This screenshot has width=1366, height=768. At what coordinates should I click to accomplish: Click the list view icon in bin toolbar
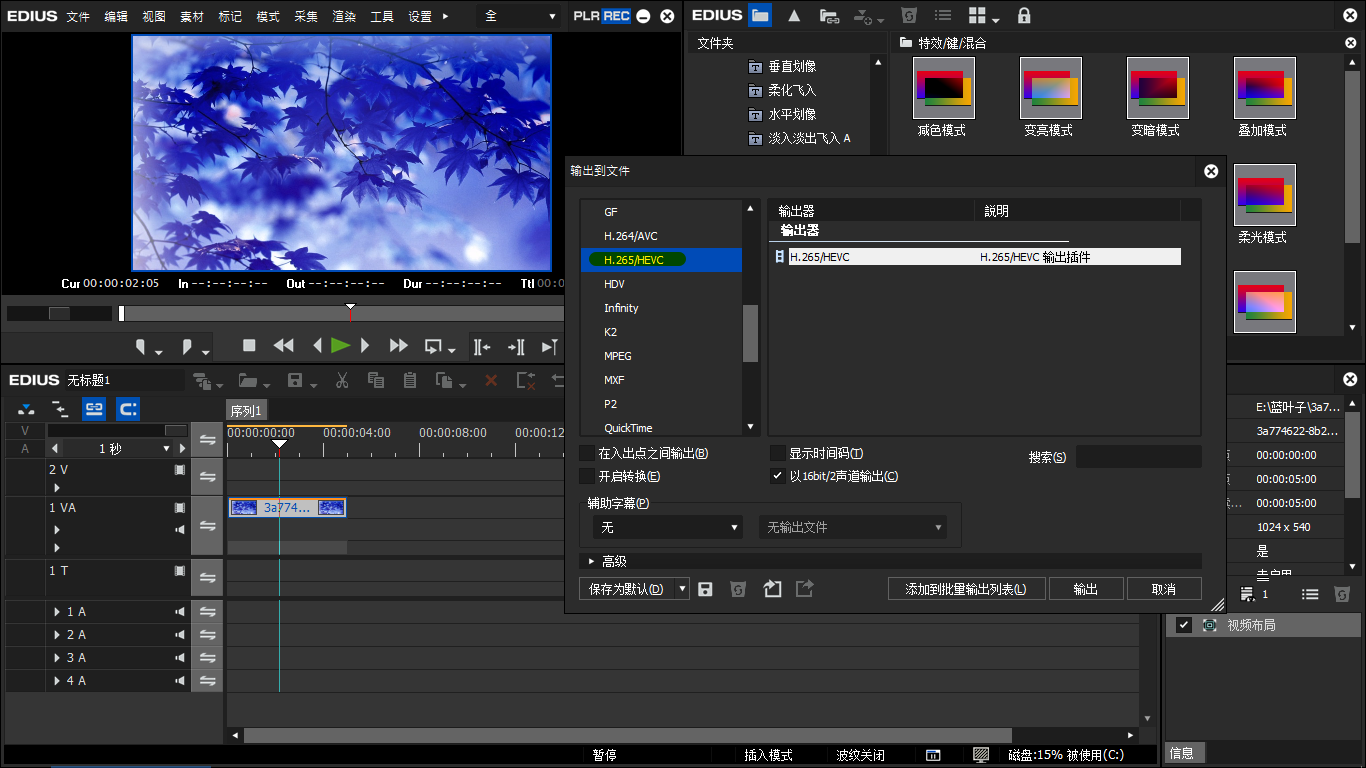point(942,15)
